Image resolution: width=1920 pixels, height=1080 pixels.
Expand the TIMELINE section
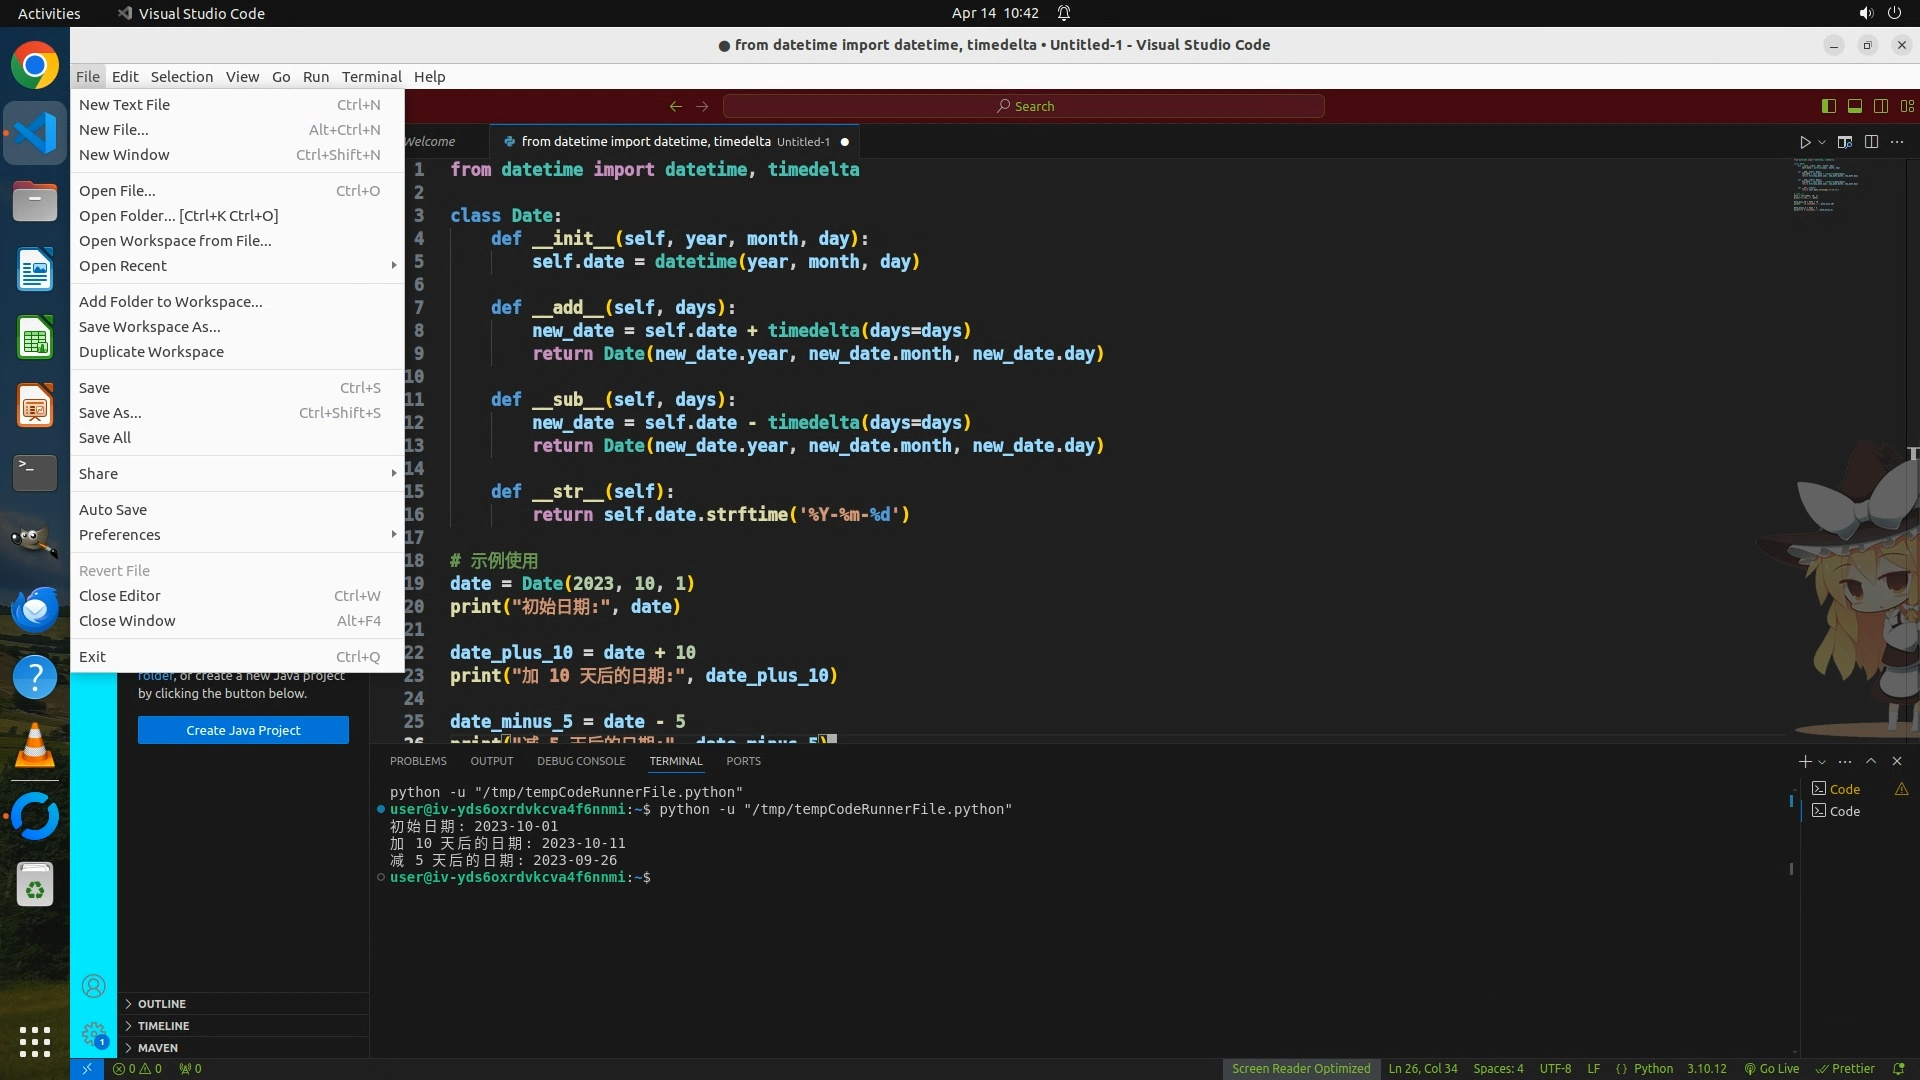tap(163, 1026)
